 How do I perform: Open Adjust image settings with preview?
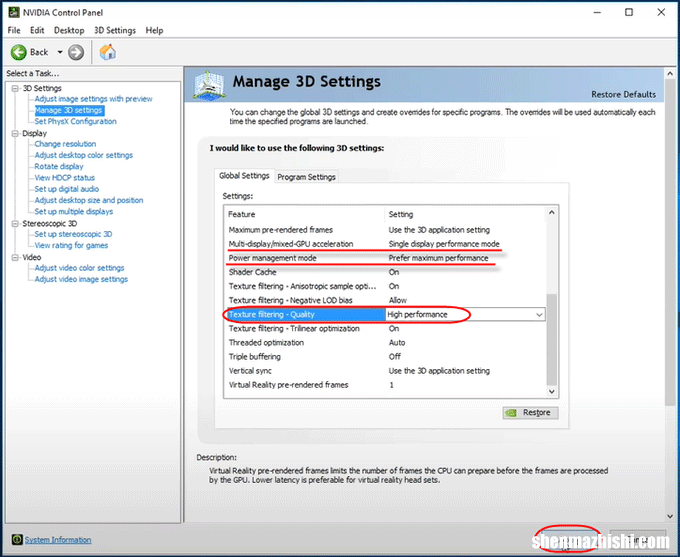[94, 99]
